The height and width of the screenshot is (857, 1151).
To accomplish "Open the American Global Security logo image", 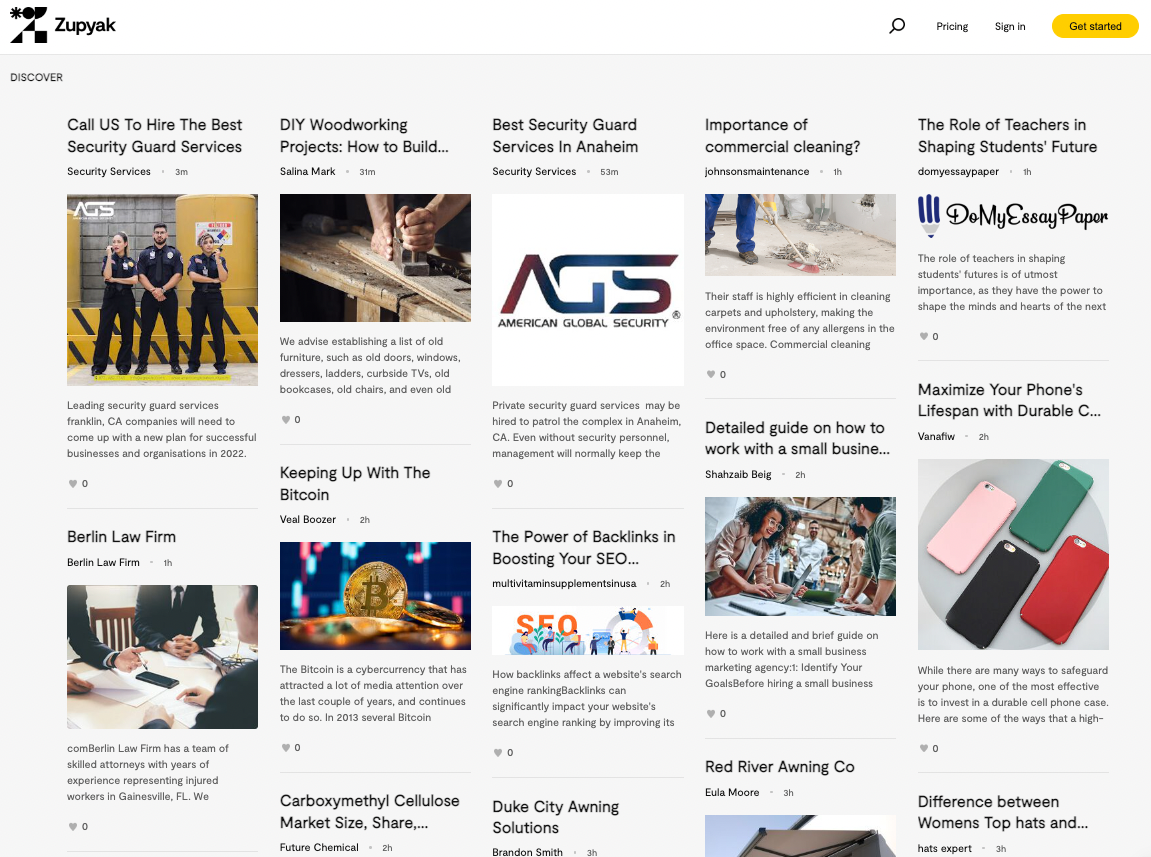I will click(x=588, y=289).
